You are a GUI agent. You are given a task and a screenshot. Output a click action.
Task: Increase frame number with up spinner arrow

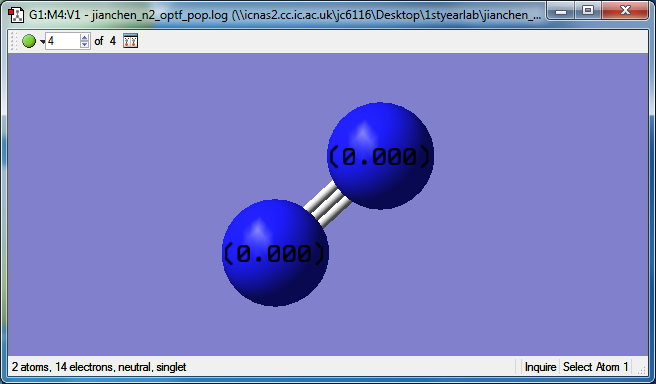coord(85,37)
